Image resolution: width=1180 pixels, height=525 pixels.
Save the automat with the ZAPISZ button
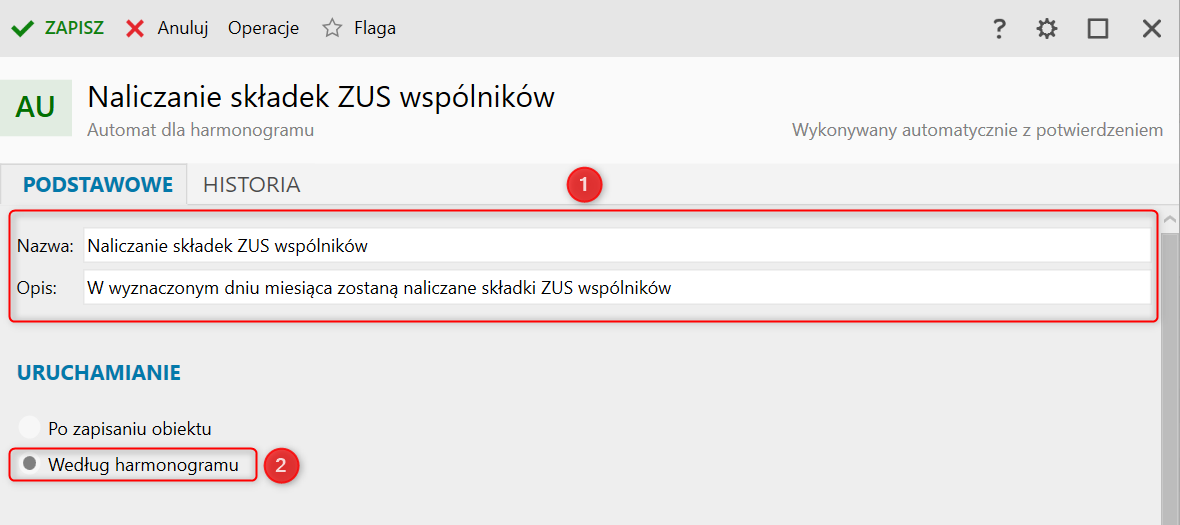[57, 28]
